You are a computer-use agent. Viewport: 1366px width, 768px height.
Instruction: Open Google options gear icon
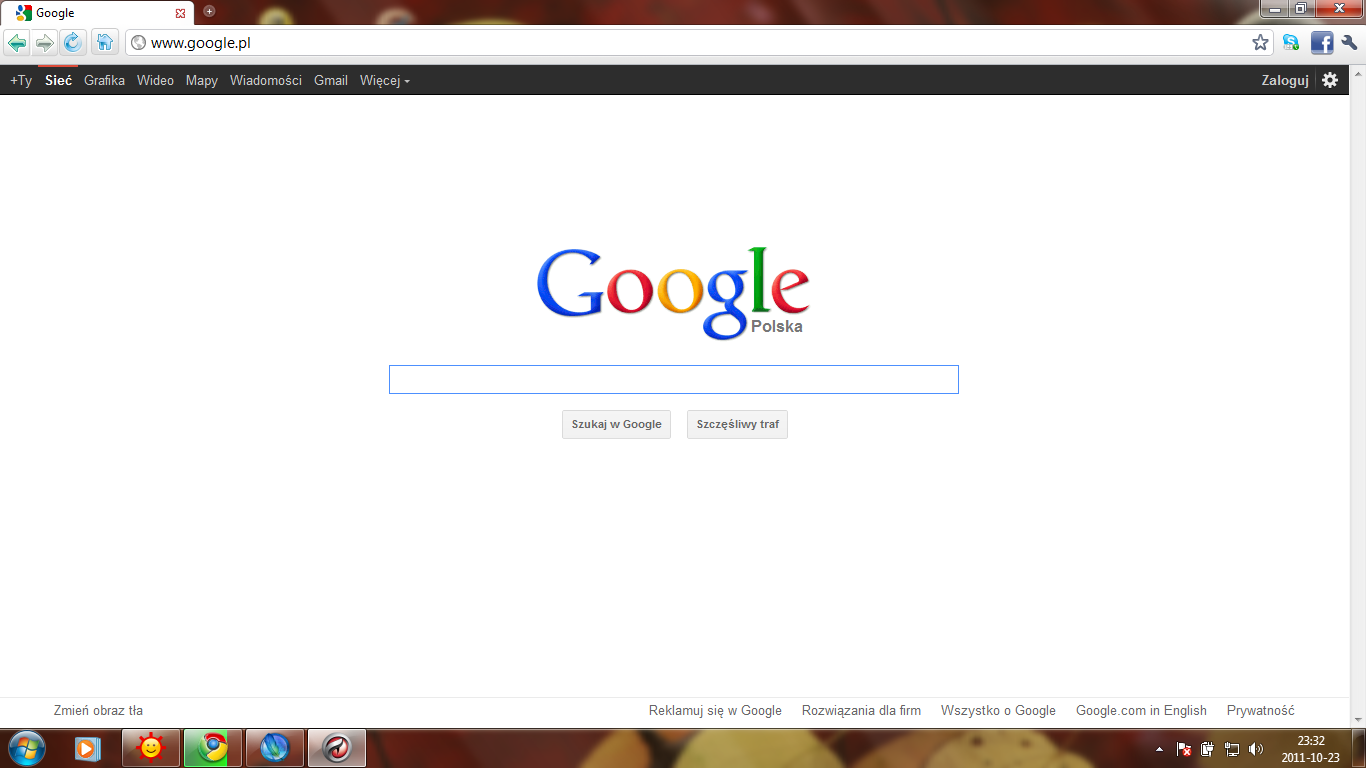(x=1330, y=80)
